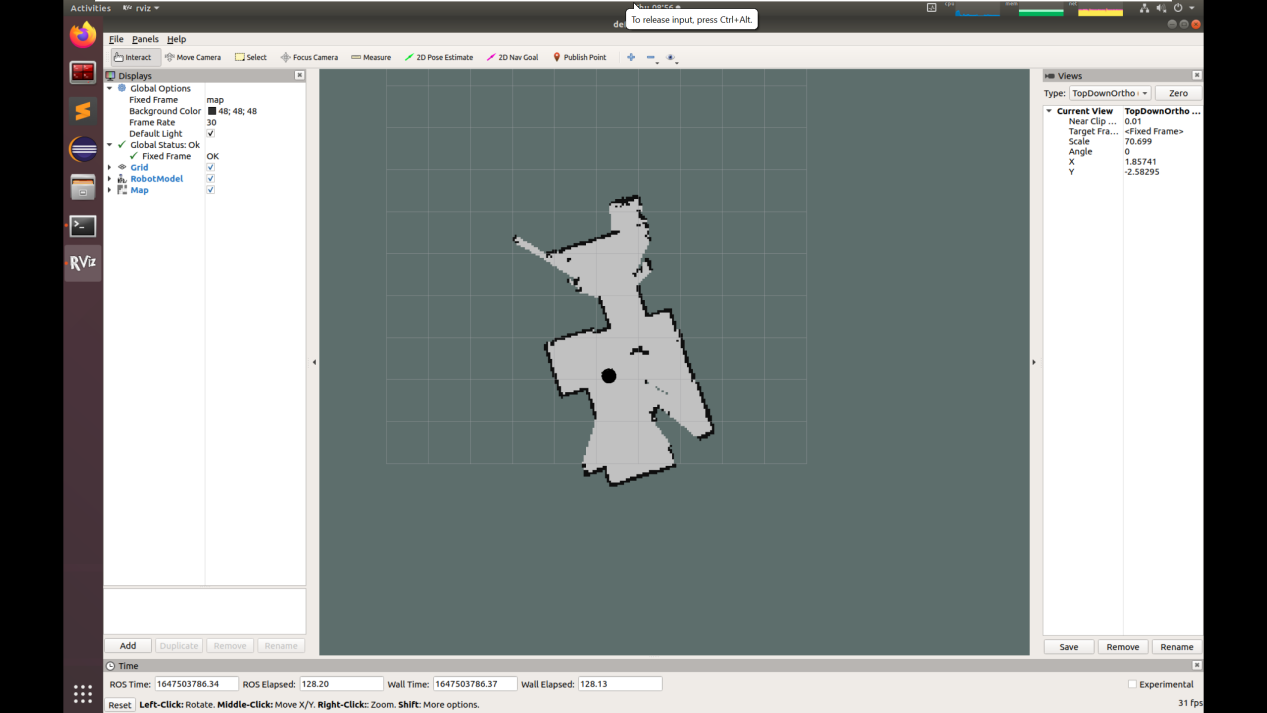The width and height of the screenshot is (1267, 713).
Task: Collapse the Global Options section
Action: pos(110,88)
